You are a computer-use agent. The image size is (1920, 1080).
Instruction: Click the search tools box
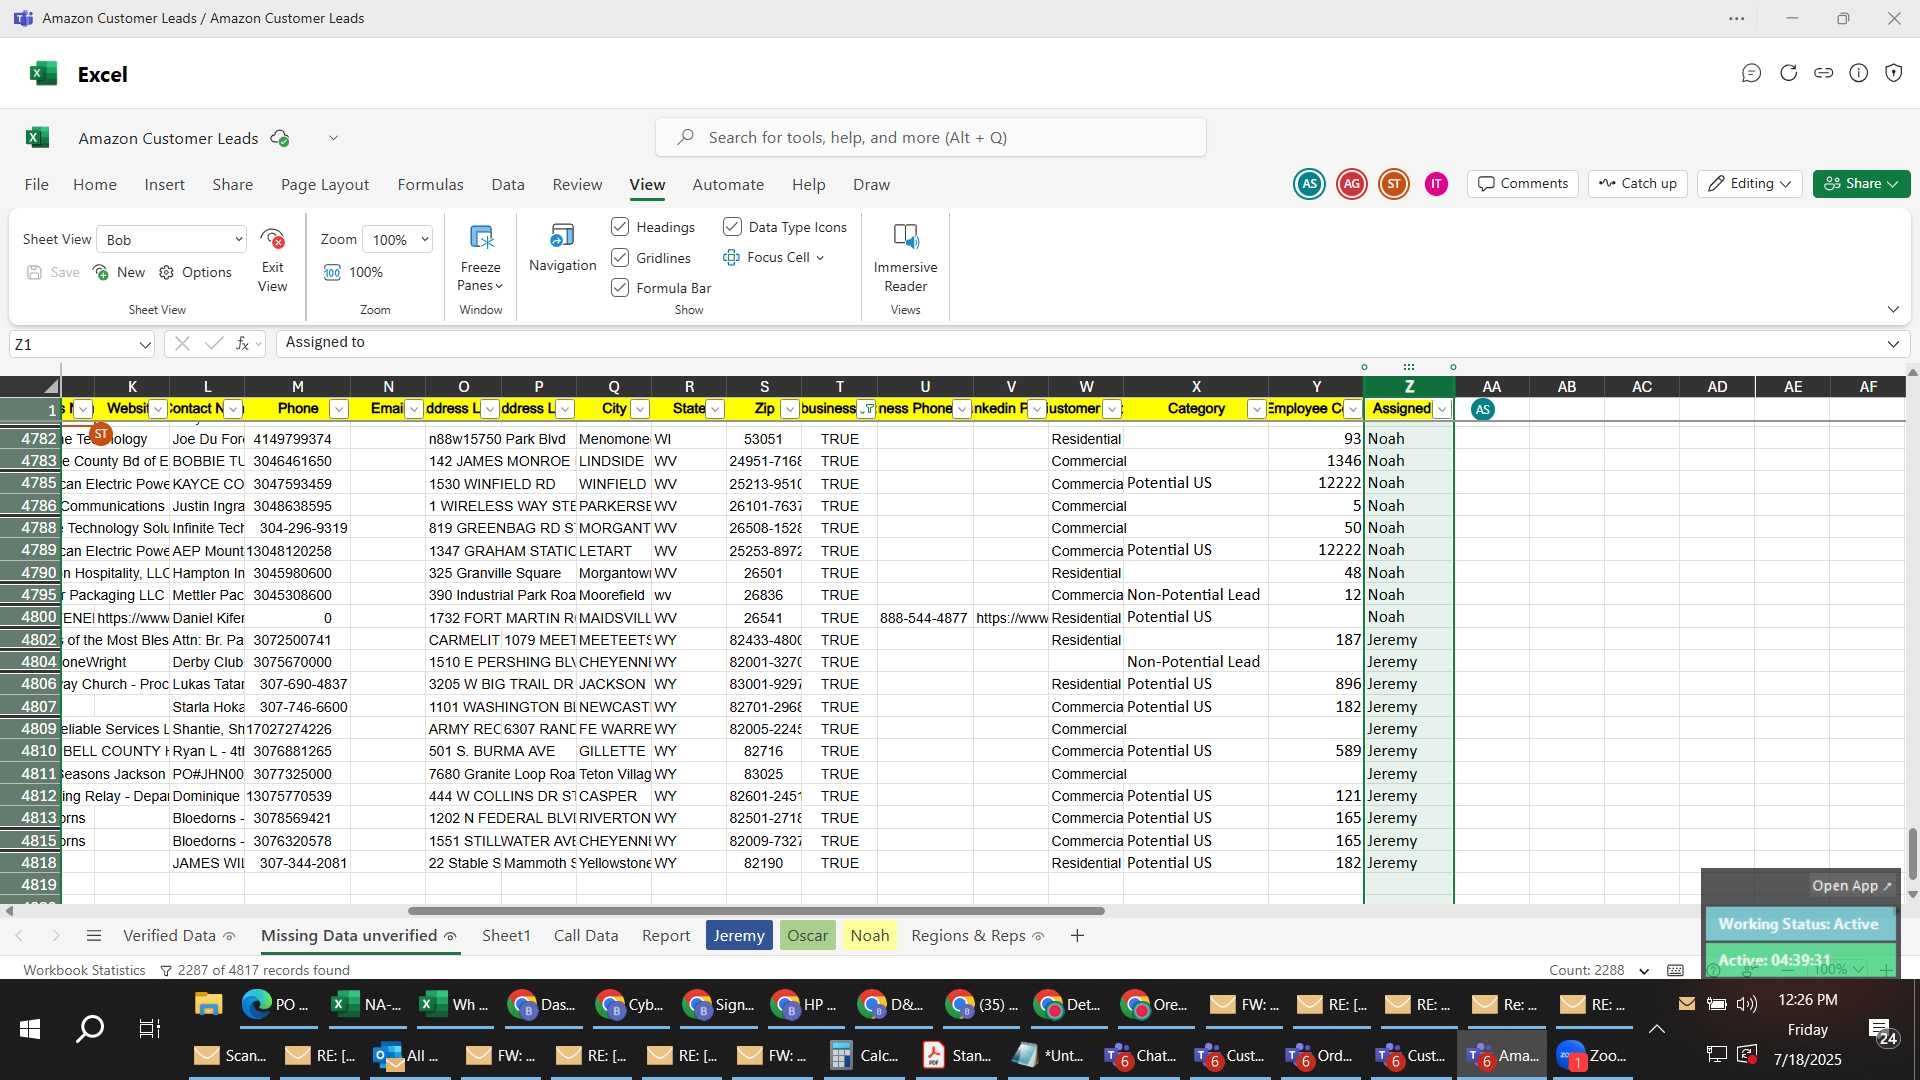931,138
